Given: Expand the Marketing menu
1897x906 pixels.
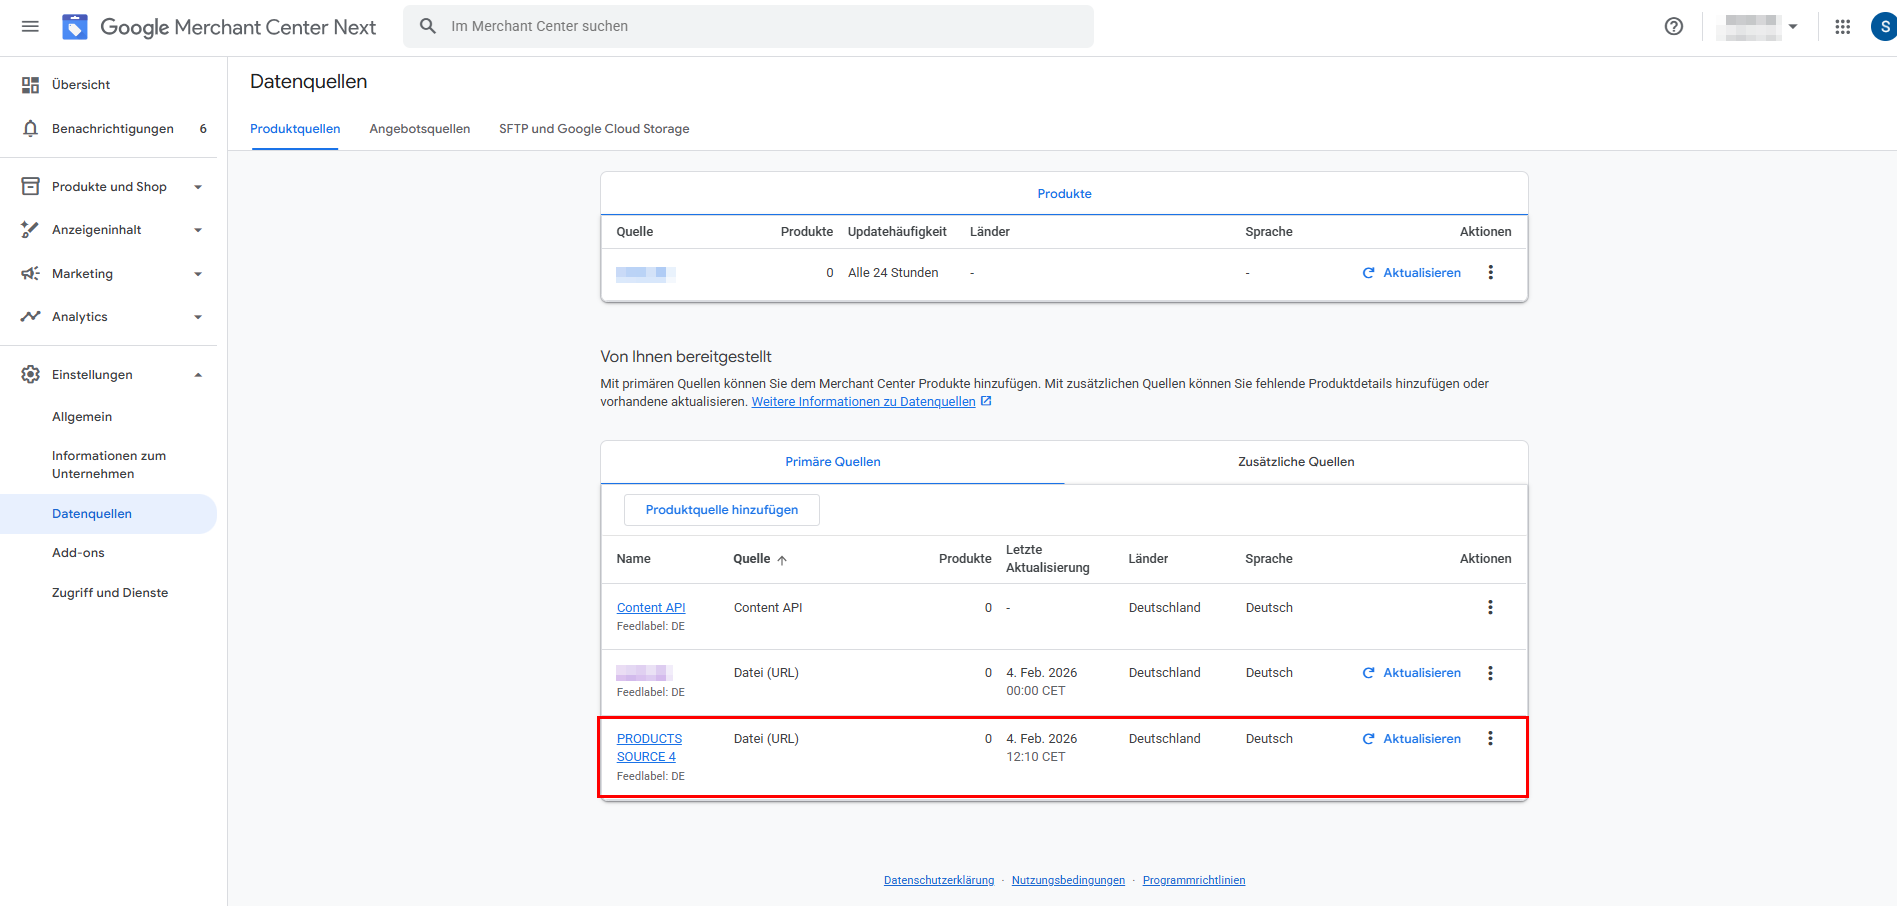Looking at the screenshot, I should coord(198,274).
